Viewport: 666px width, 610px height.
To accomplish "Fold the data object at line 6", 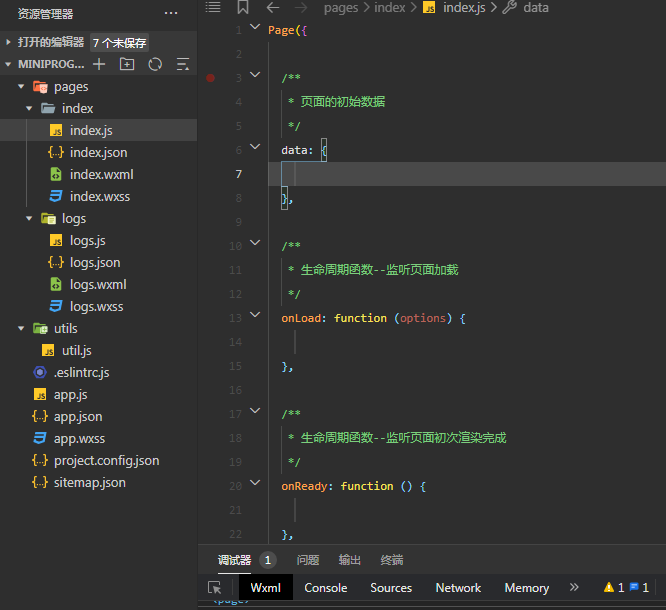I will (x=255, y=147).
